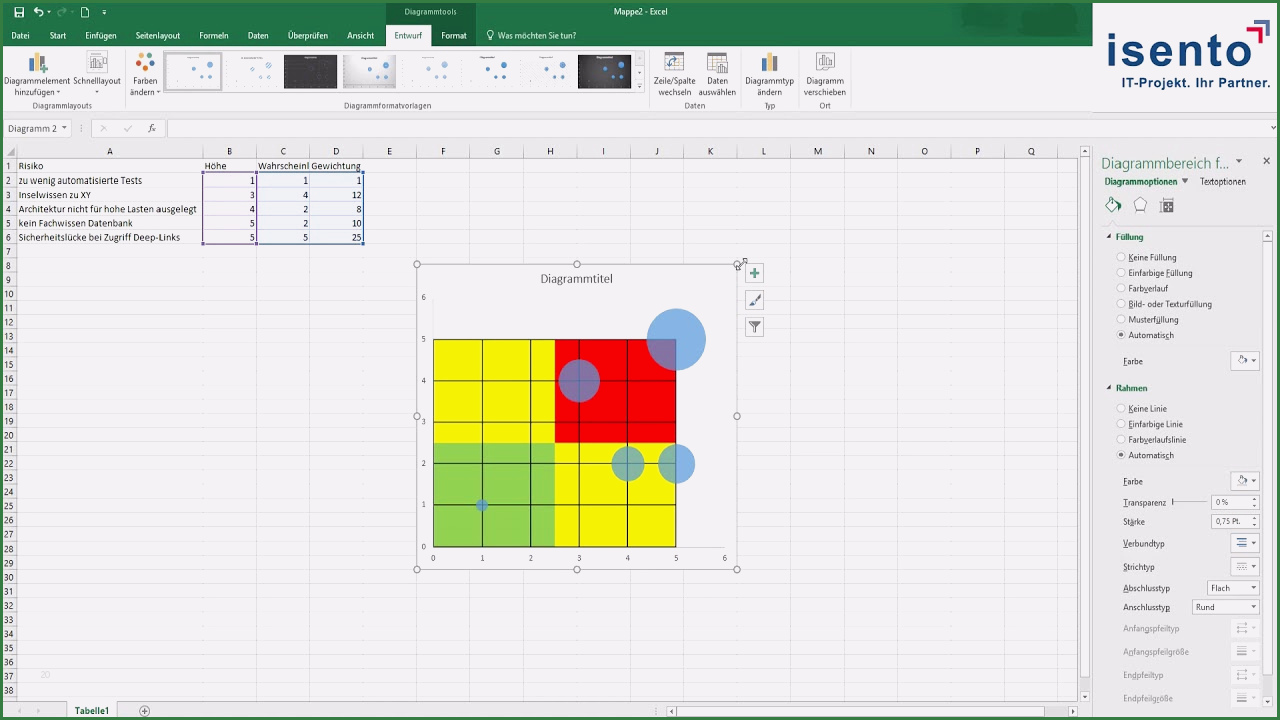Screen dimensions: 1280x720
Task: Click the Tabelle1 sheet tab
Action: 91,711
